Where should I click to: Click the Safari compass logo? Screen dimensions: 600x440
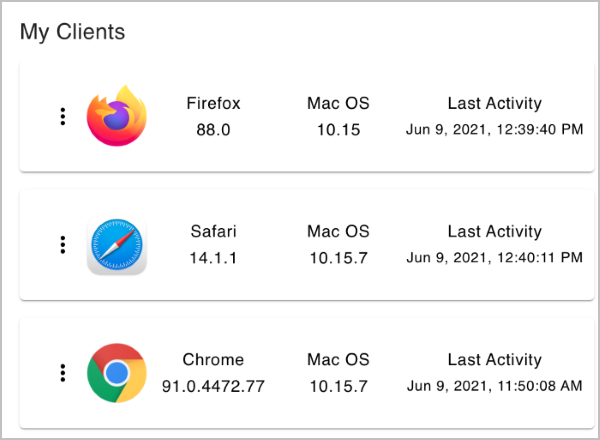(117, 245)
